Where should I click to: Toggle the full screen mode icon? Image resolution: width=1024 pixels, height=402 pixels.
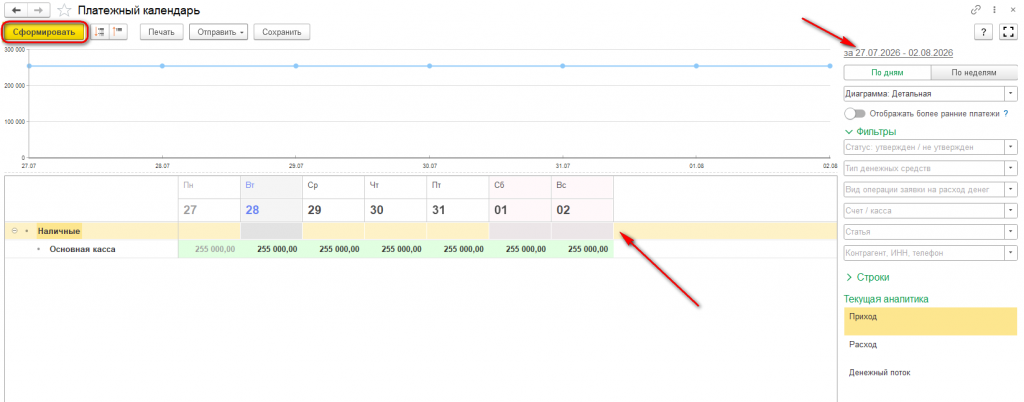[x=1008, y=32]
